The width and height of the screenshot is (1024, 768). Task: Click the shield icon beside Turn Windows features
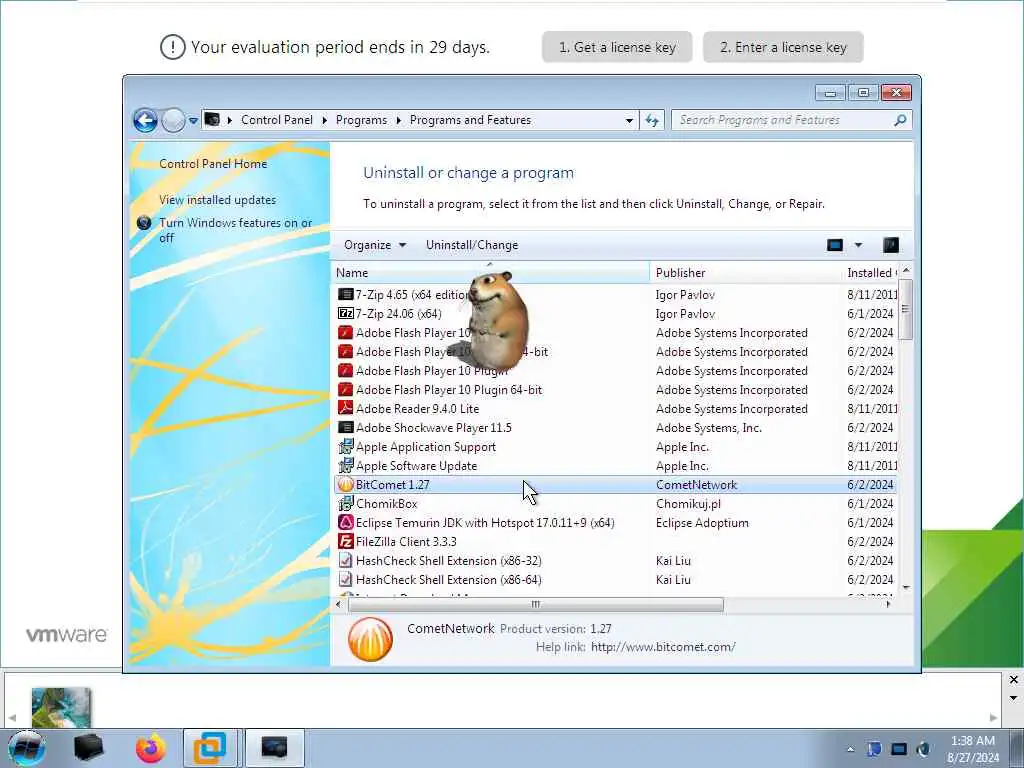pos(144,223)
